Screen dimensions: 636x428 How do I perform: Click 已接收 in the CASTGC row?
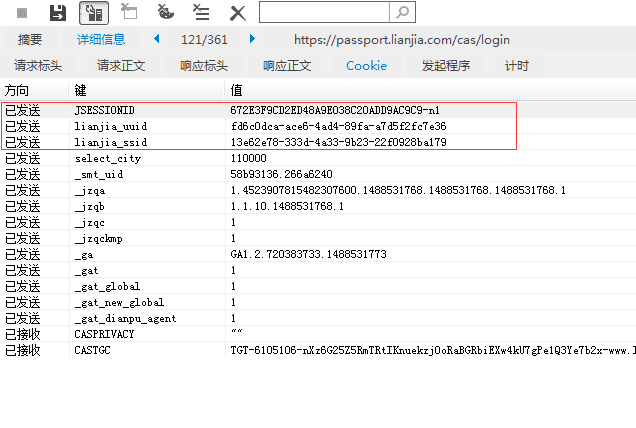click(x=23, y=350)
